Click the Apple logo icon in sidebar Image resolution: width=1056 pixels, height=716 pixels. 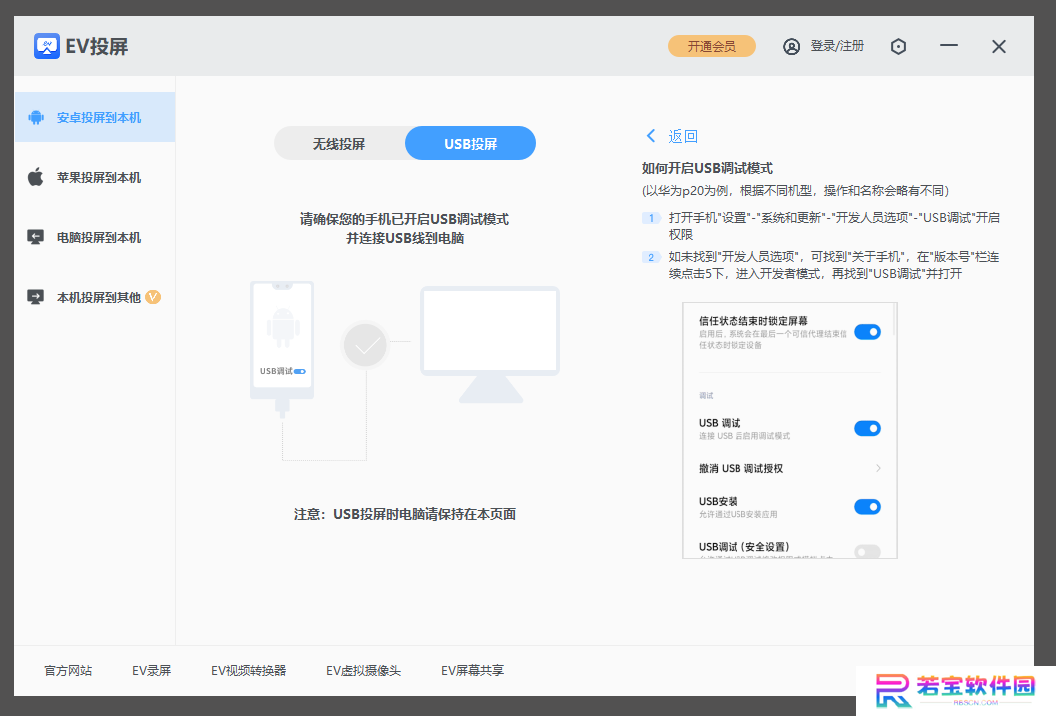36,177
